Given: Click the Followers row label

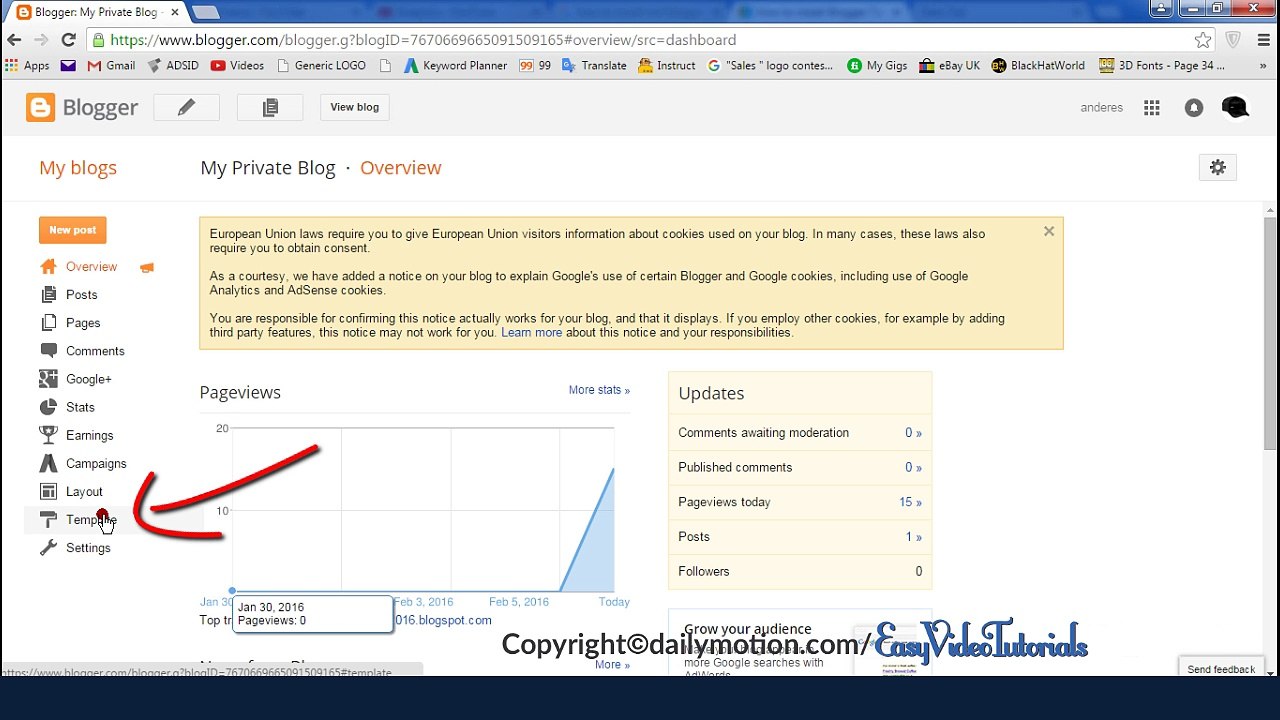Looking at the screenshot, I should tap(704, 572).
